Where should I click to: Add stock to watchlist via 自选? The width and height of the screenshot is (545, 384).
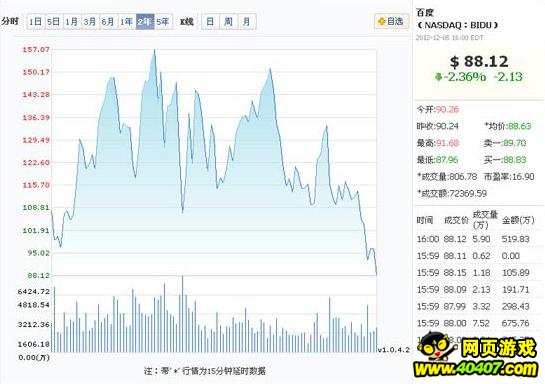point(391,21)
